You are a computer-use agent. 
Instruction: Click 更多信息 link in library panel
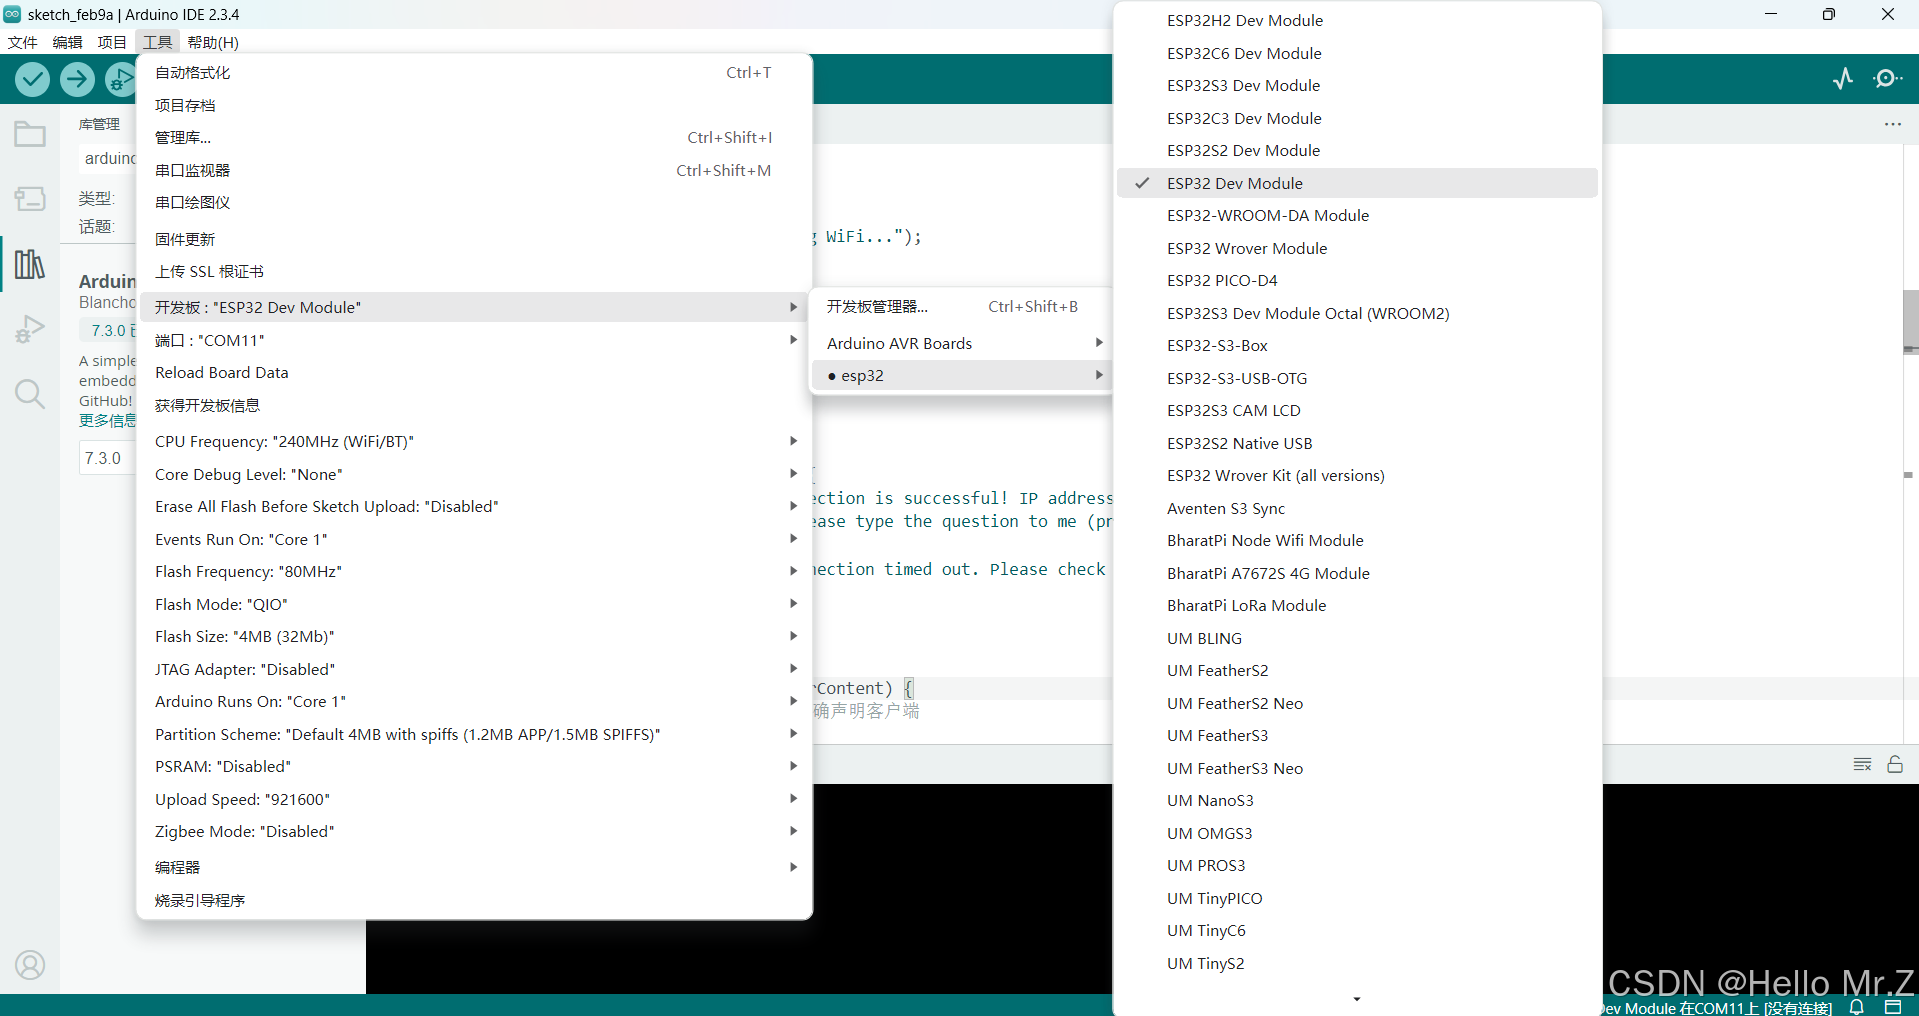click(x=107, y=420)
